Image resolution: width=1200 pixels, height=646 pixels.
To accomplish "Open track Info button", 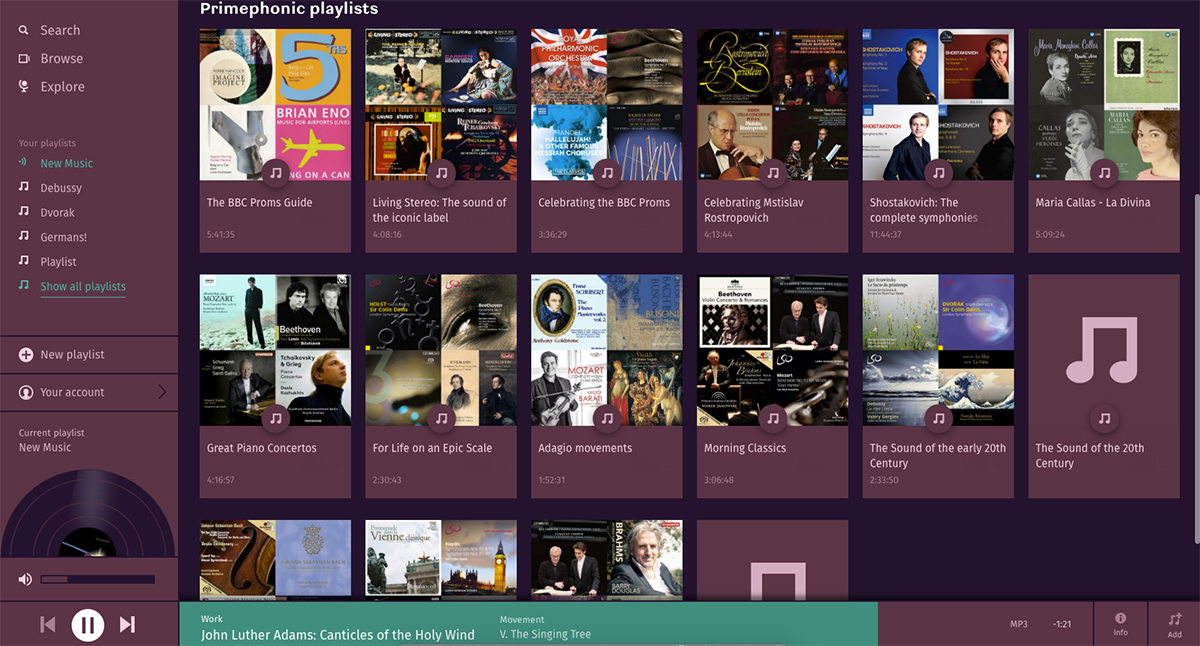I will point(1120,624).
